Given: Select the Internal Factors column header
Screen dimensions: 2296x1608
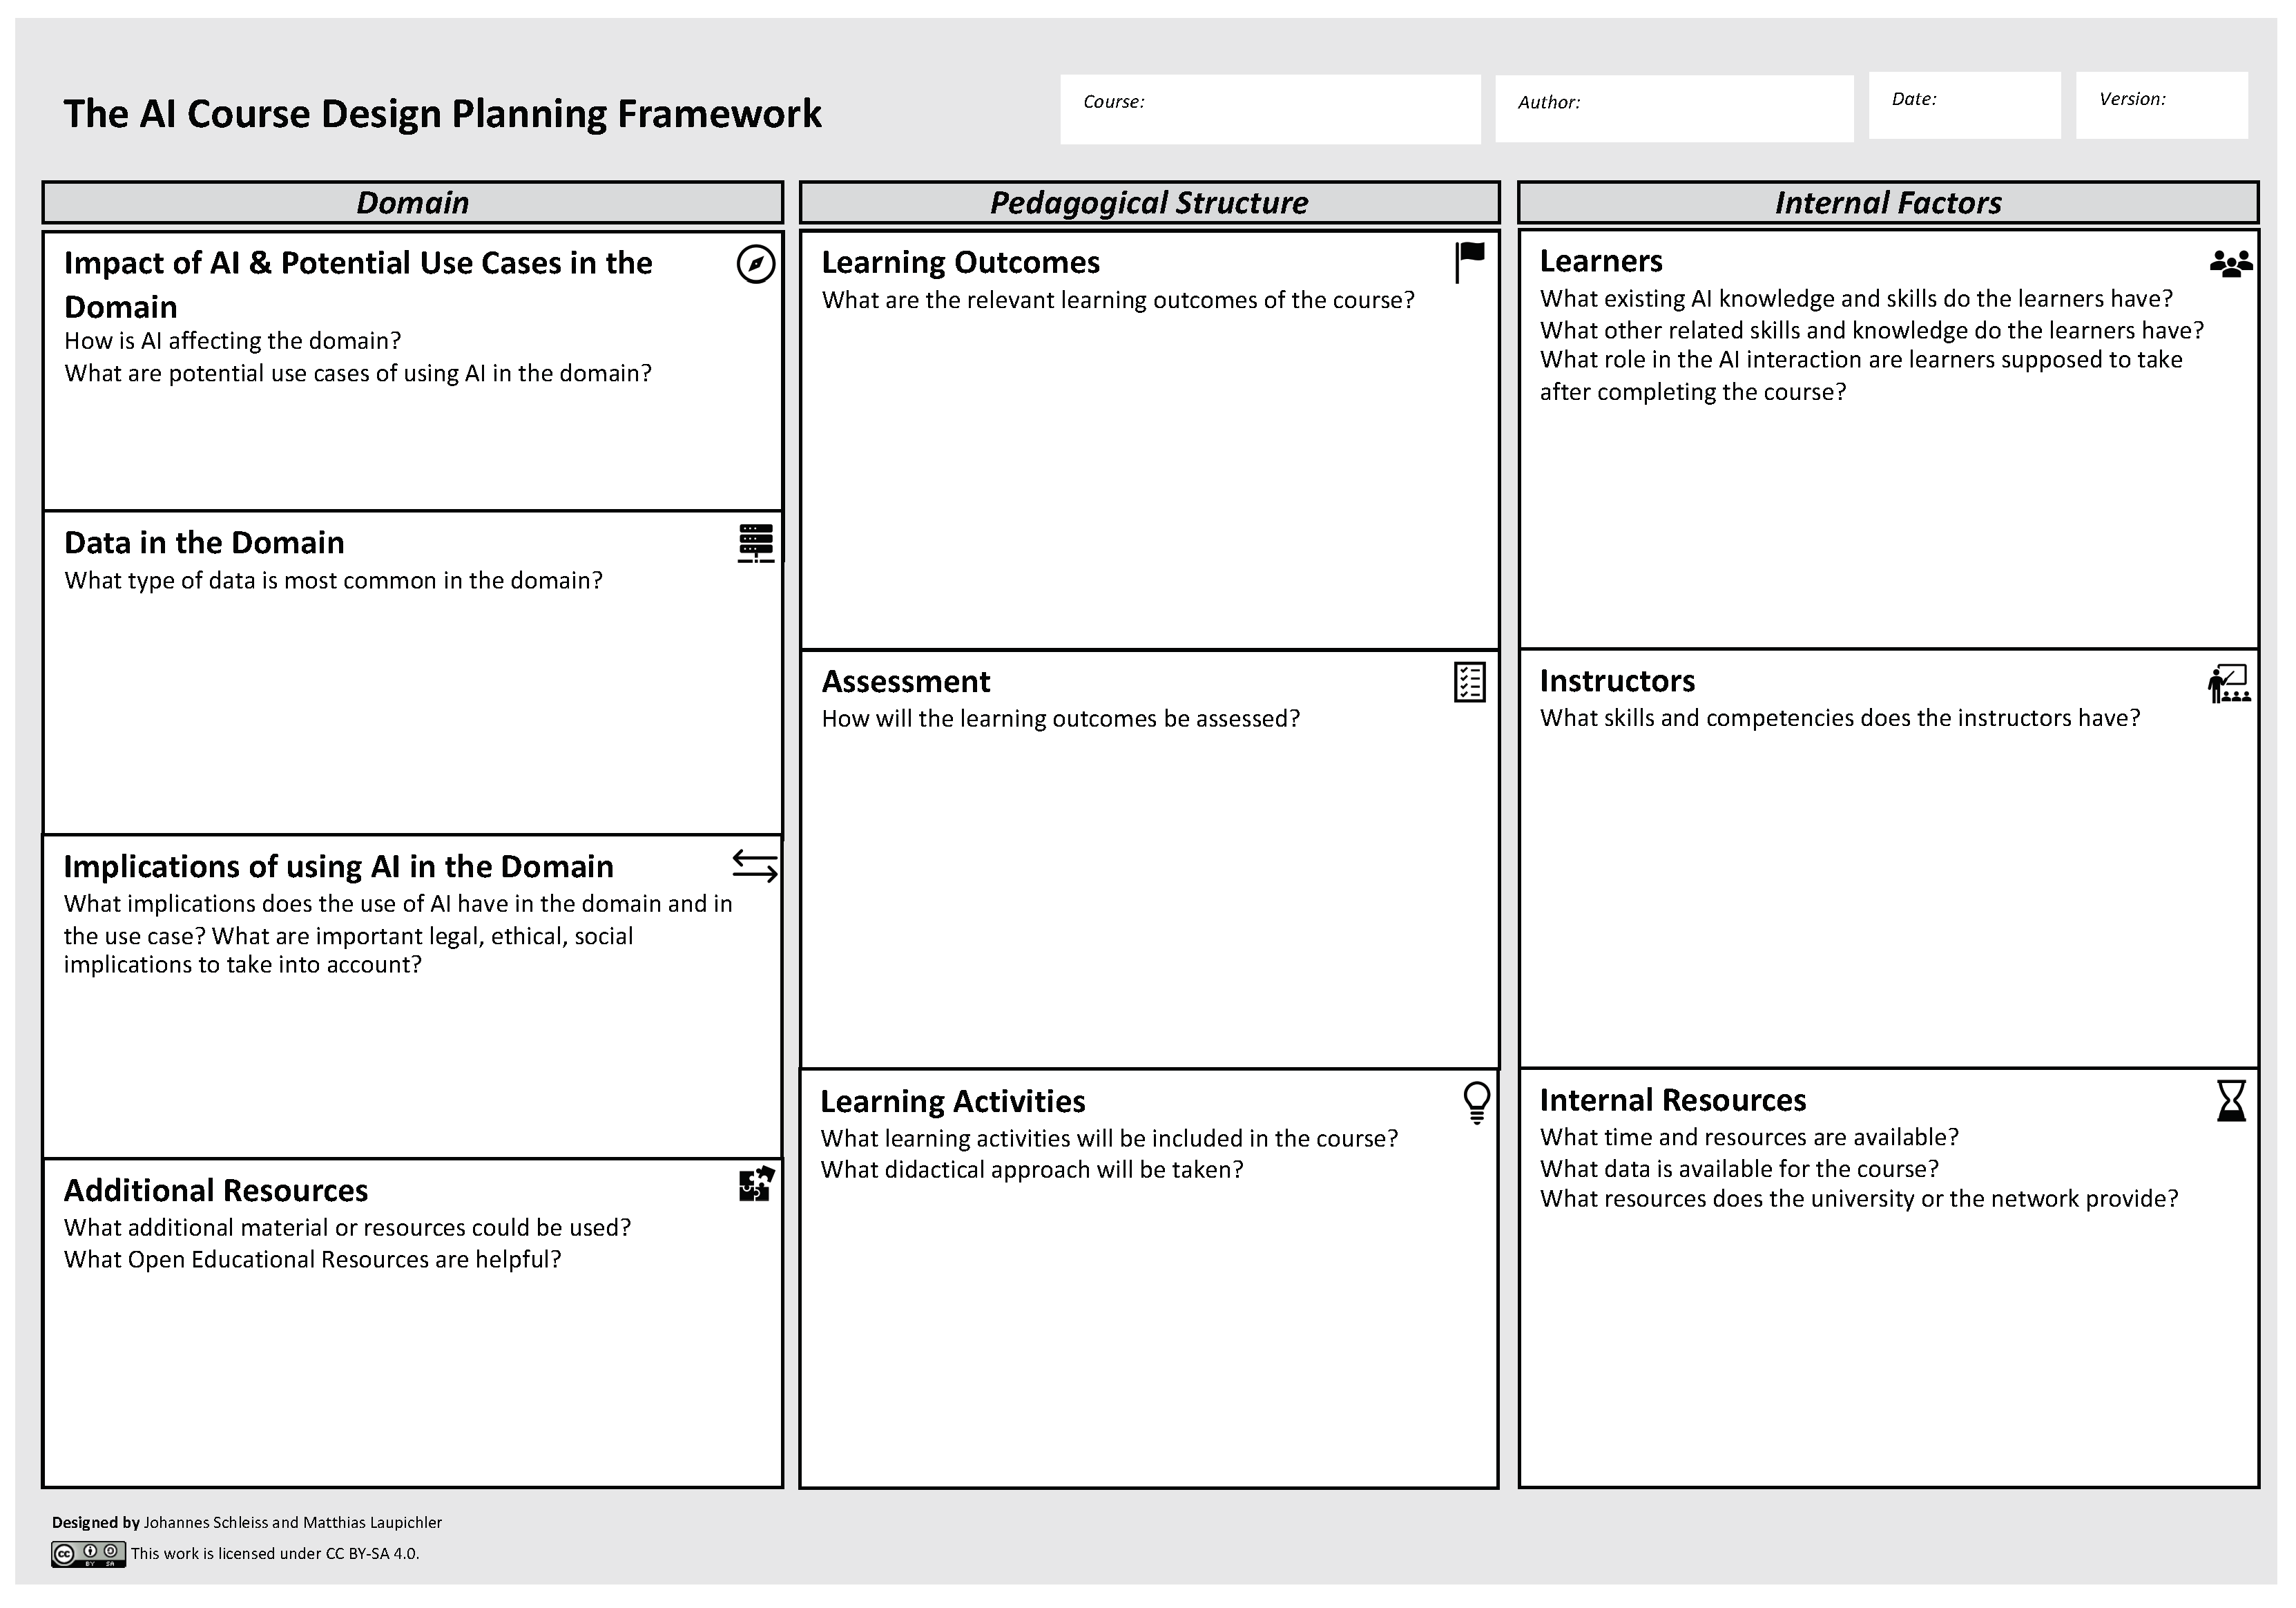Looking at the screenshot, I should click(1887, 203).
